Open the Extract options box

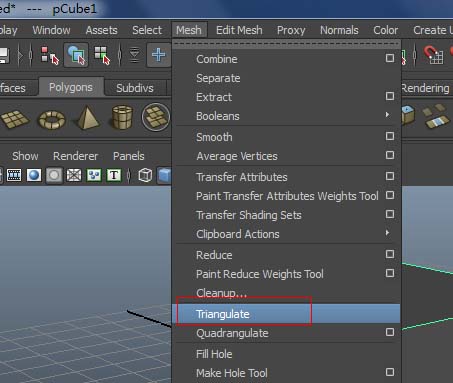390,96
